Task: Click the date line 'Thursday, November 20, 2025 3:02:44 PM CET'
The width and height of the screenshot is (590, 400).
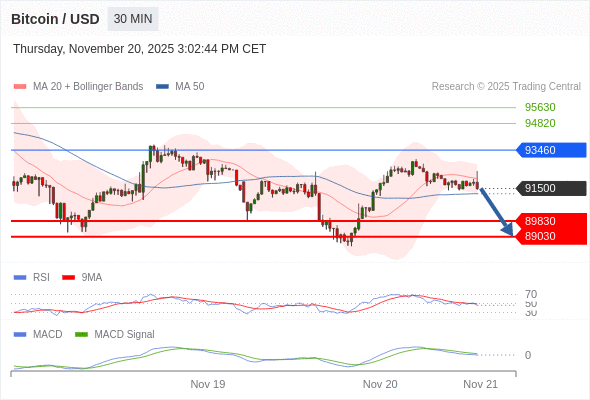Action: click(x=140, y=49)
